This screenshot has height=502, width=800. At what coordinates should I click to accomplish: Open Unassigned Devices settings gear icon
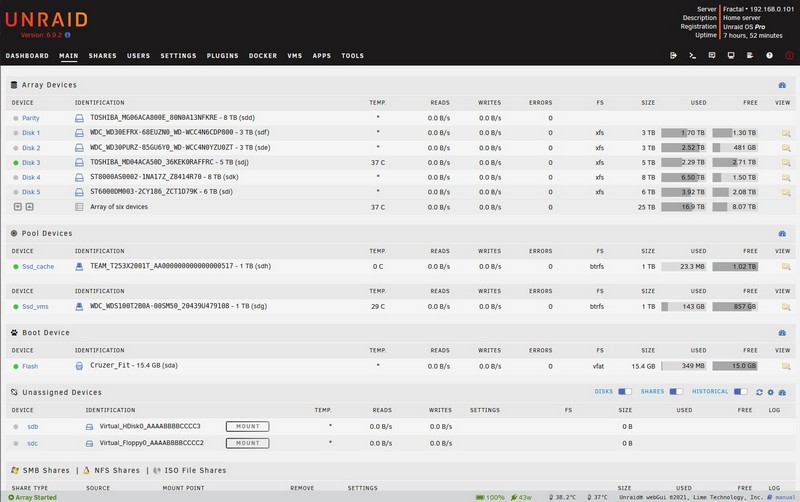[770, 392]
